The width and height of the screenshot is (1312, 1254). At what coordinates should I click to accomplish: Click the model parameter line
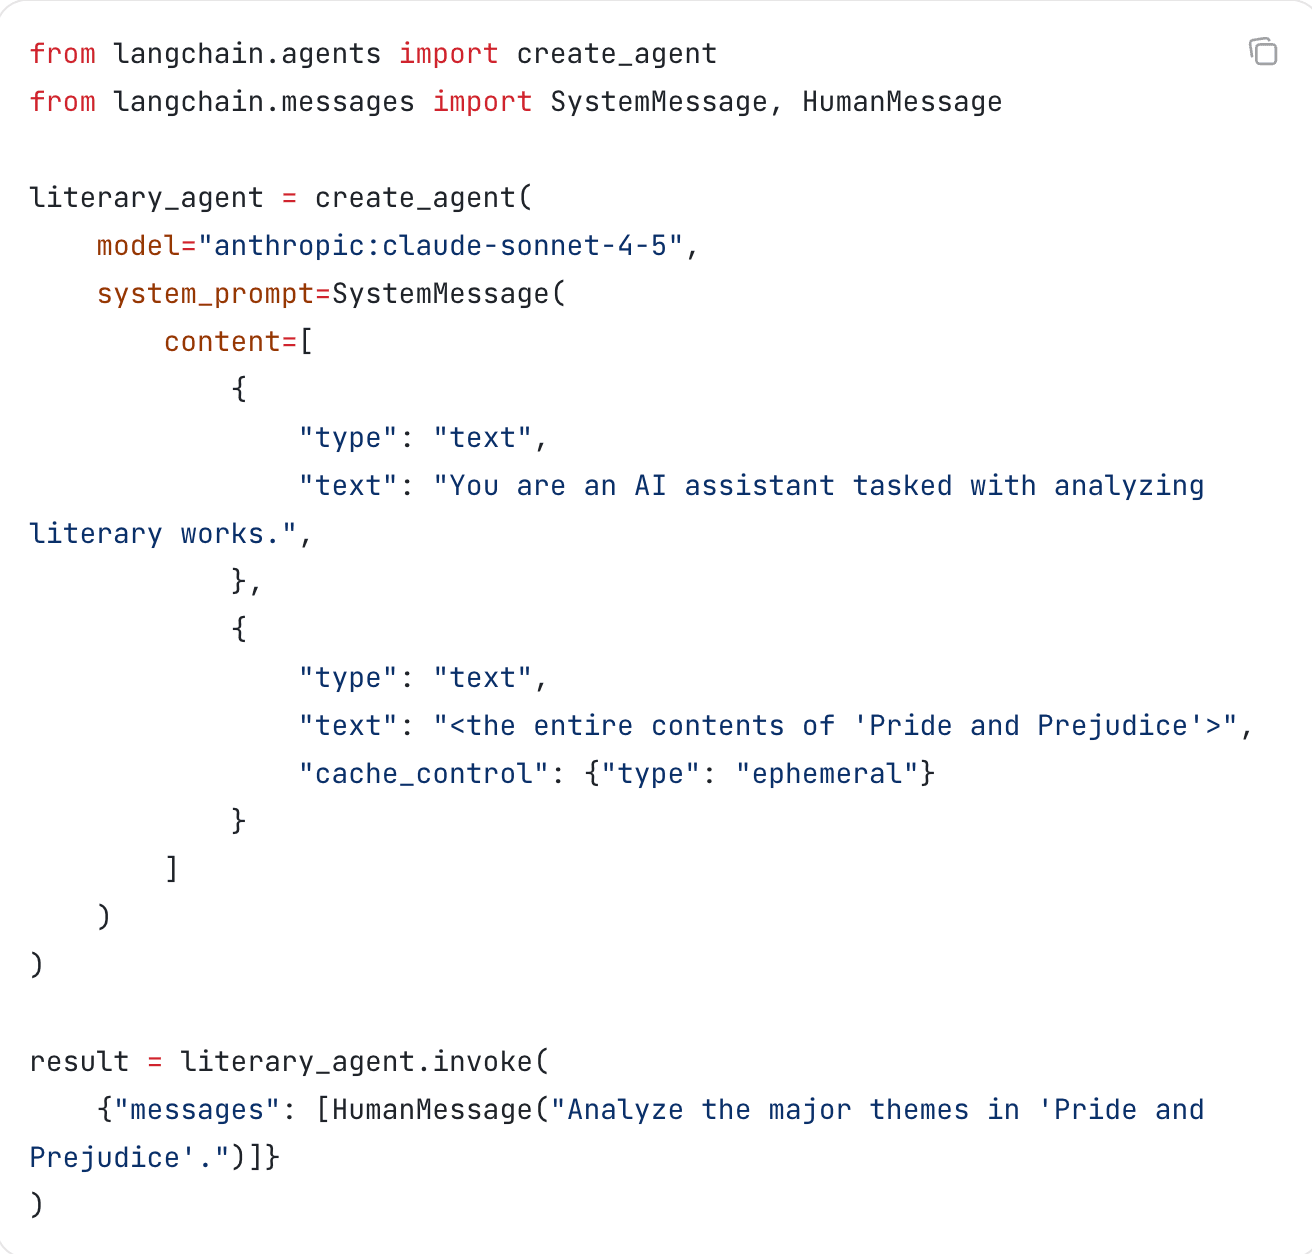396,245
